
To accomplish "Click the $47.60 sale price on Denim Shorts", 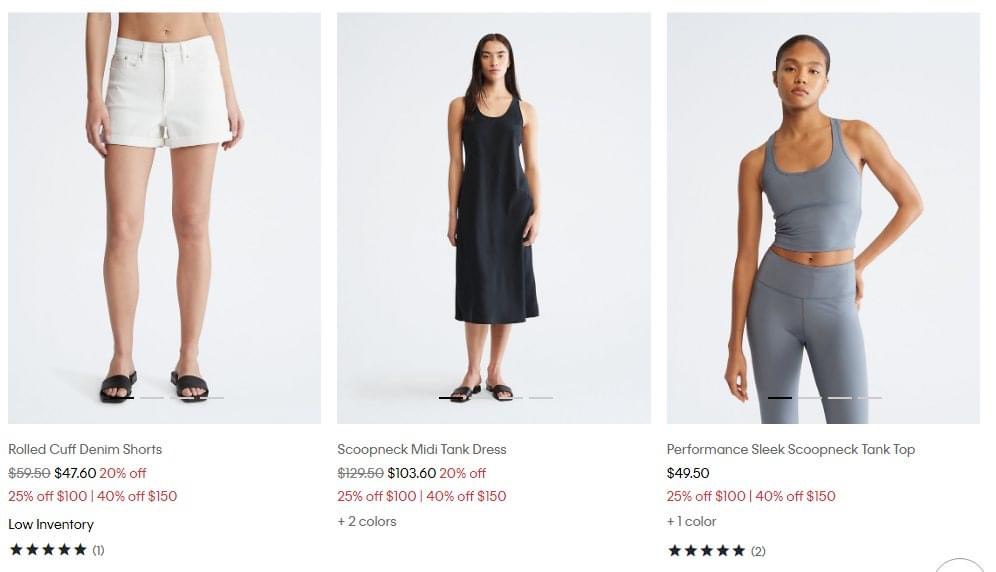I will (x=75, y=473).
